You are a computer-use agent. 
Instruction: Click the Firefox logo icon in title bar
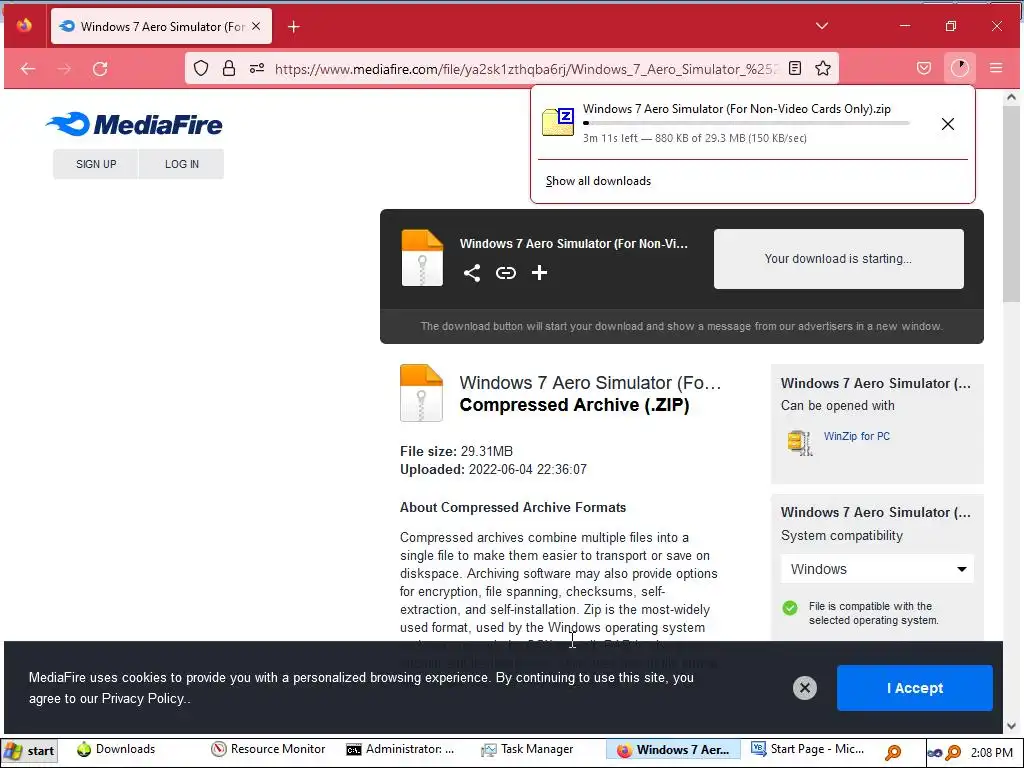coord(24,26)
